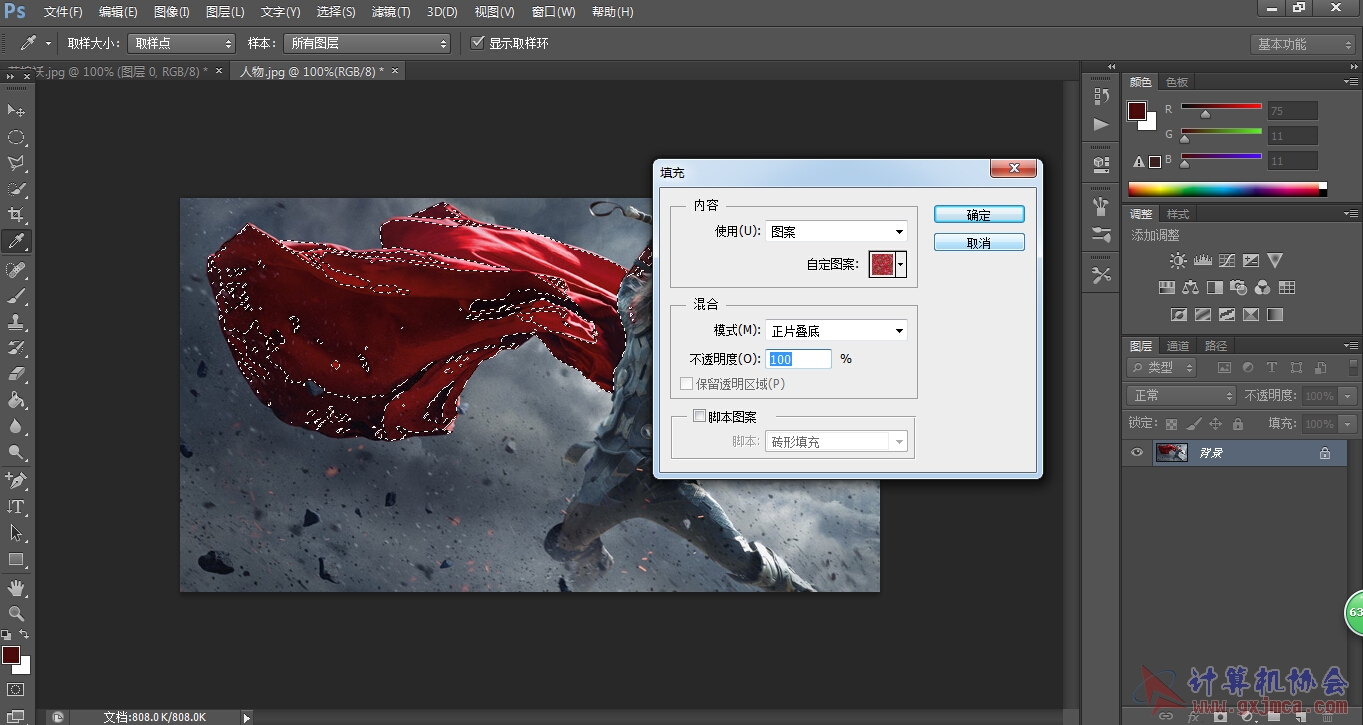
Task: Select the Path Selection tool
Action: pyautogui.click(x=16, y=533)
